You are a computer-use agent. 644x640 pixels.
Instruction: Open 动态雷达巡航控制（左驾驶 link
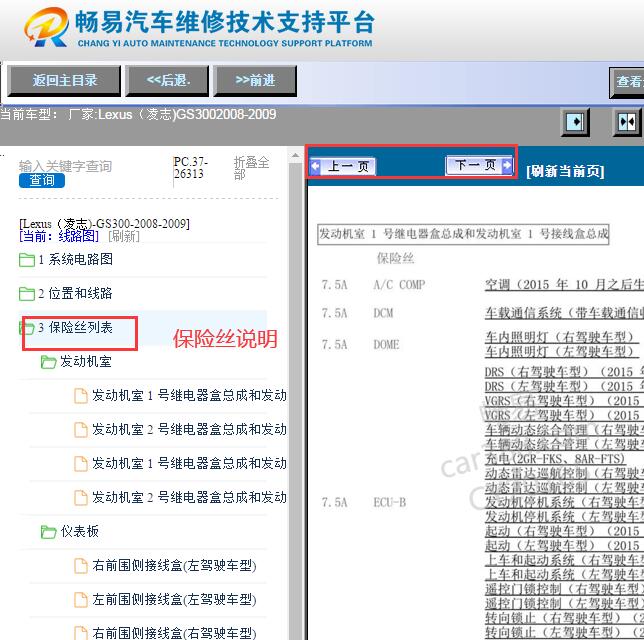click(x=564, y=487)
